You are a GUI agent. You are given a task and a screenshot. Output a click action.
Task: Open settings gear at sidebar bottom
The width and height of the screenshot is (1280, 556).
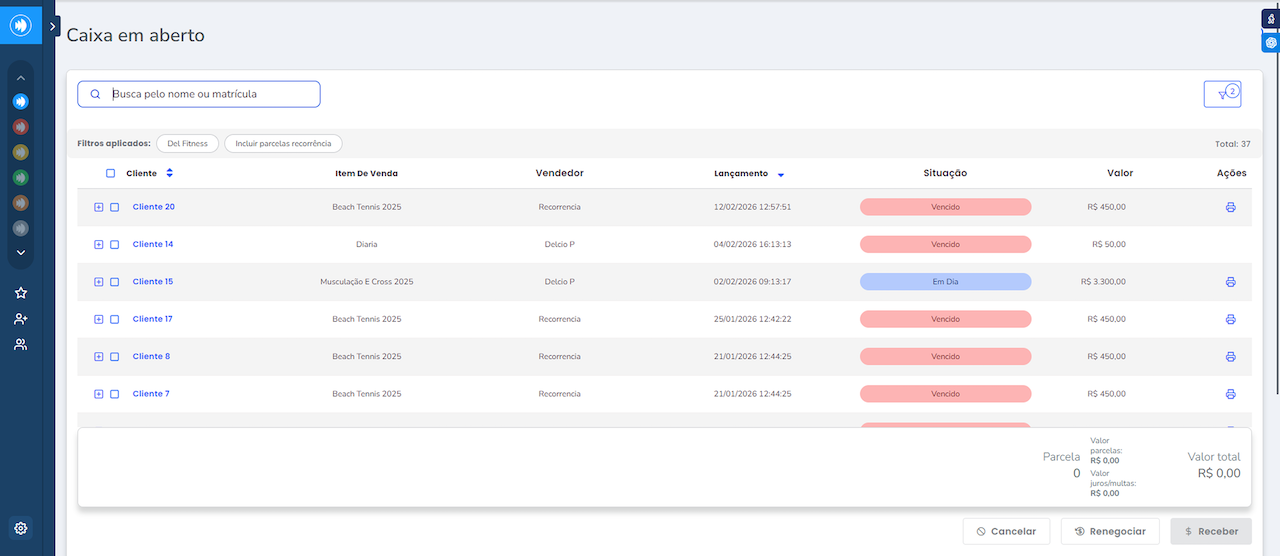click(x=21, y=528)
